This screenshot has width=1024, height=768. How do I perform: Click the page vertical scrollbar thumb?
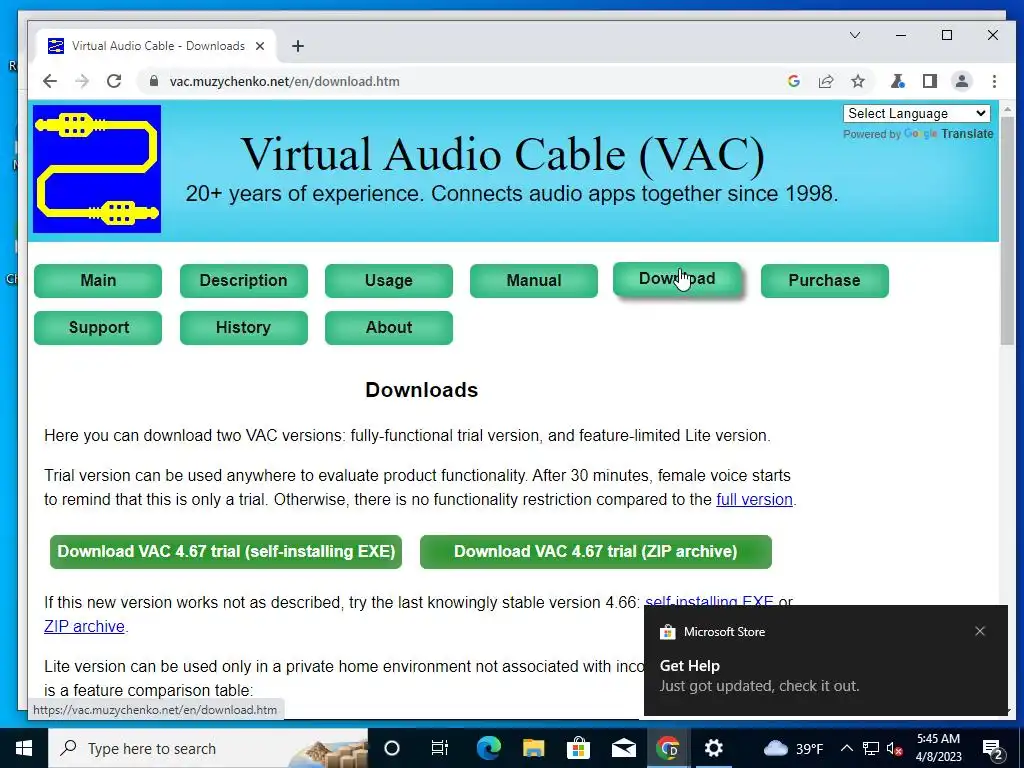click(1006, 230)
